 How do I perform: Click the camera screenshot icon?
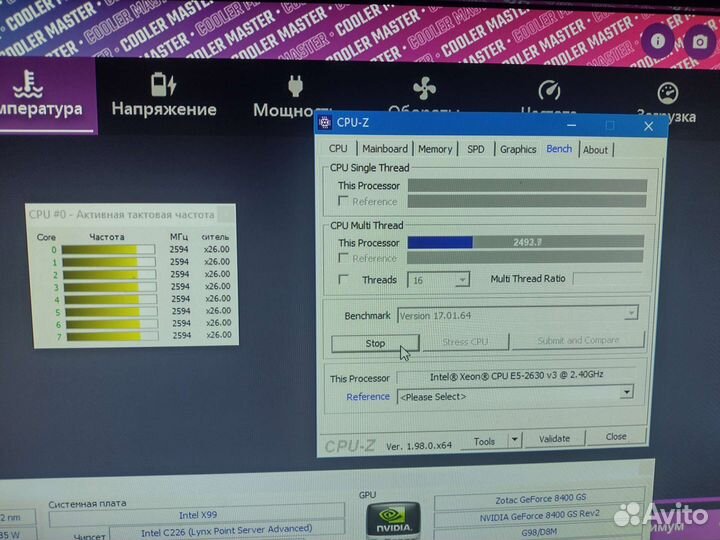(x=699, y=42)
